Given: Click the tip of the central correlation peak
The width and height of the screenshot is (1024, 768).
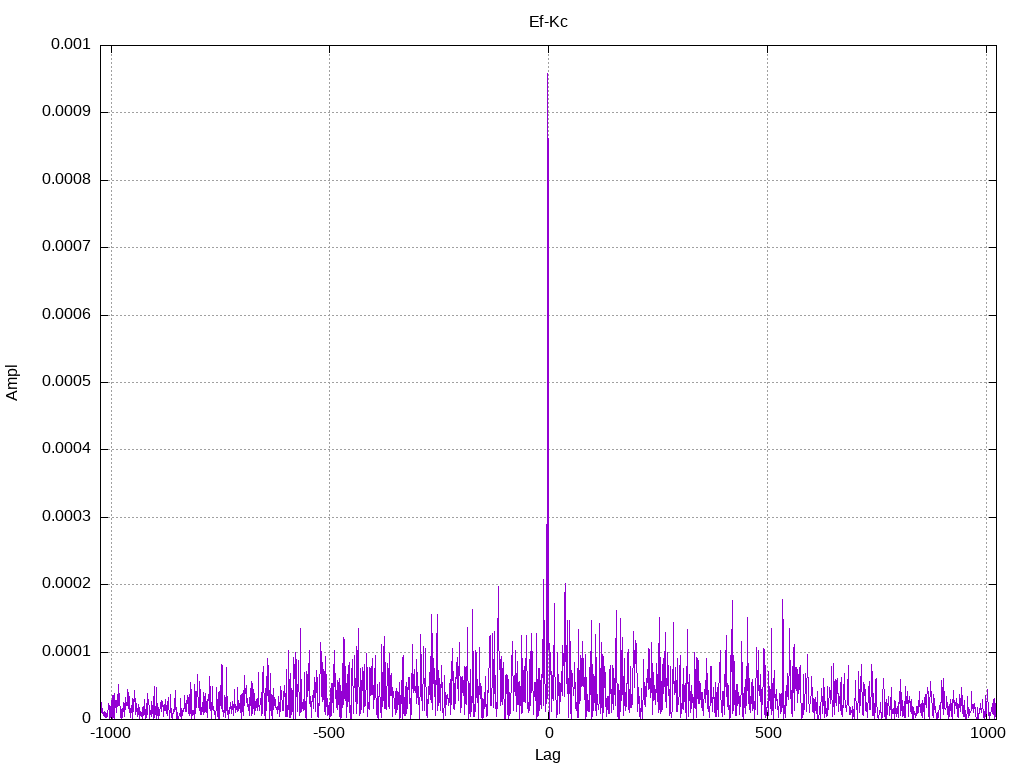Looking at the screenshot, I should pyautogui.click(x=547, y=74).
